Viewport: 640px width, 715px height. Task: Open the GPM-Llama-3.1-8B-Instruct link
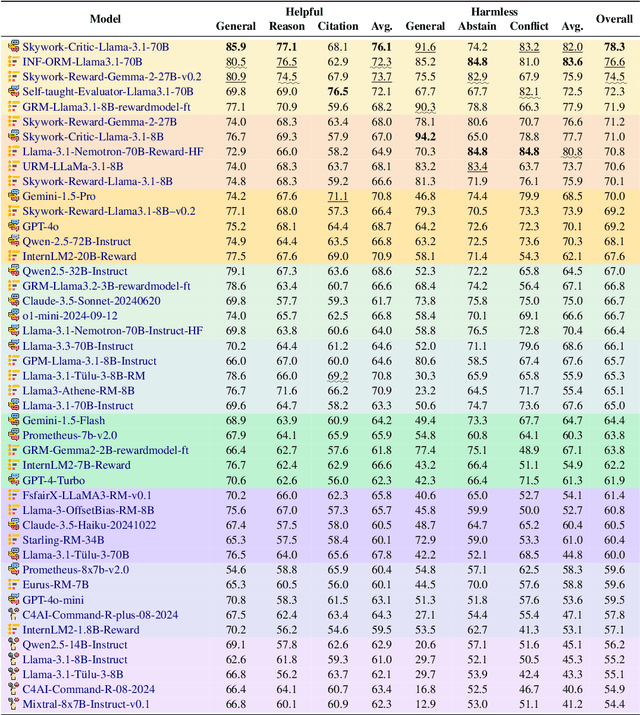coord(89,361)
